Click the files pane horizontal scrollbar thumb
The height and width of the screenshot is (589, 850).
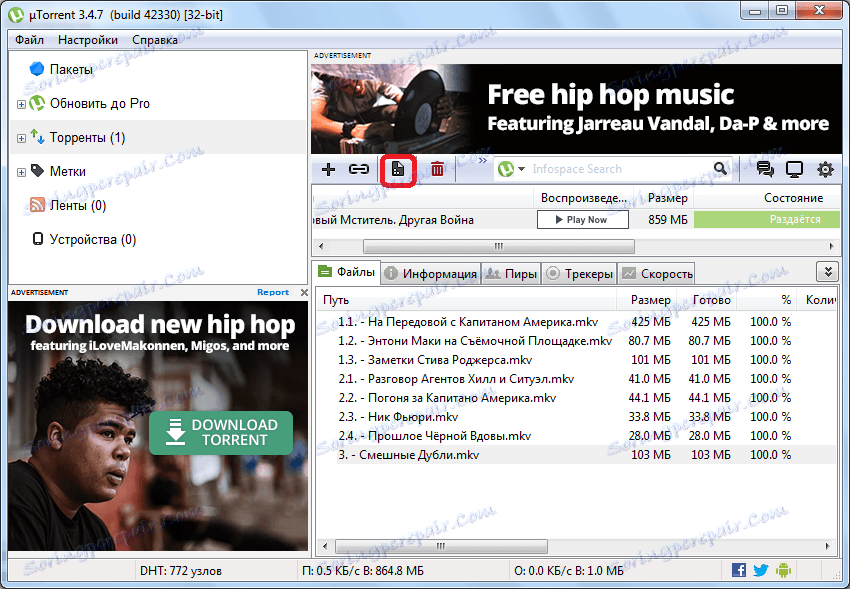[x=441, y=546]
